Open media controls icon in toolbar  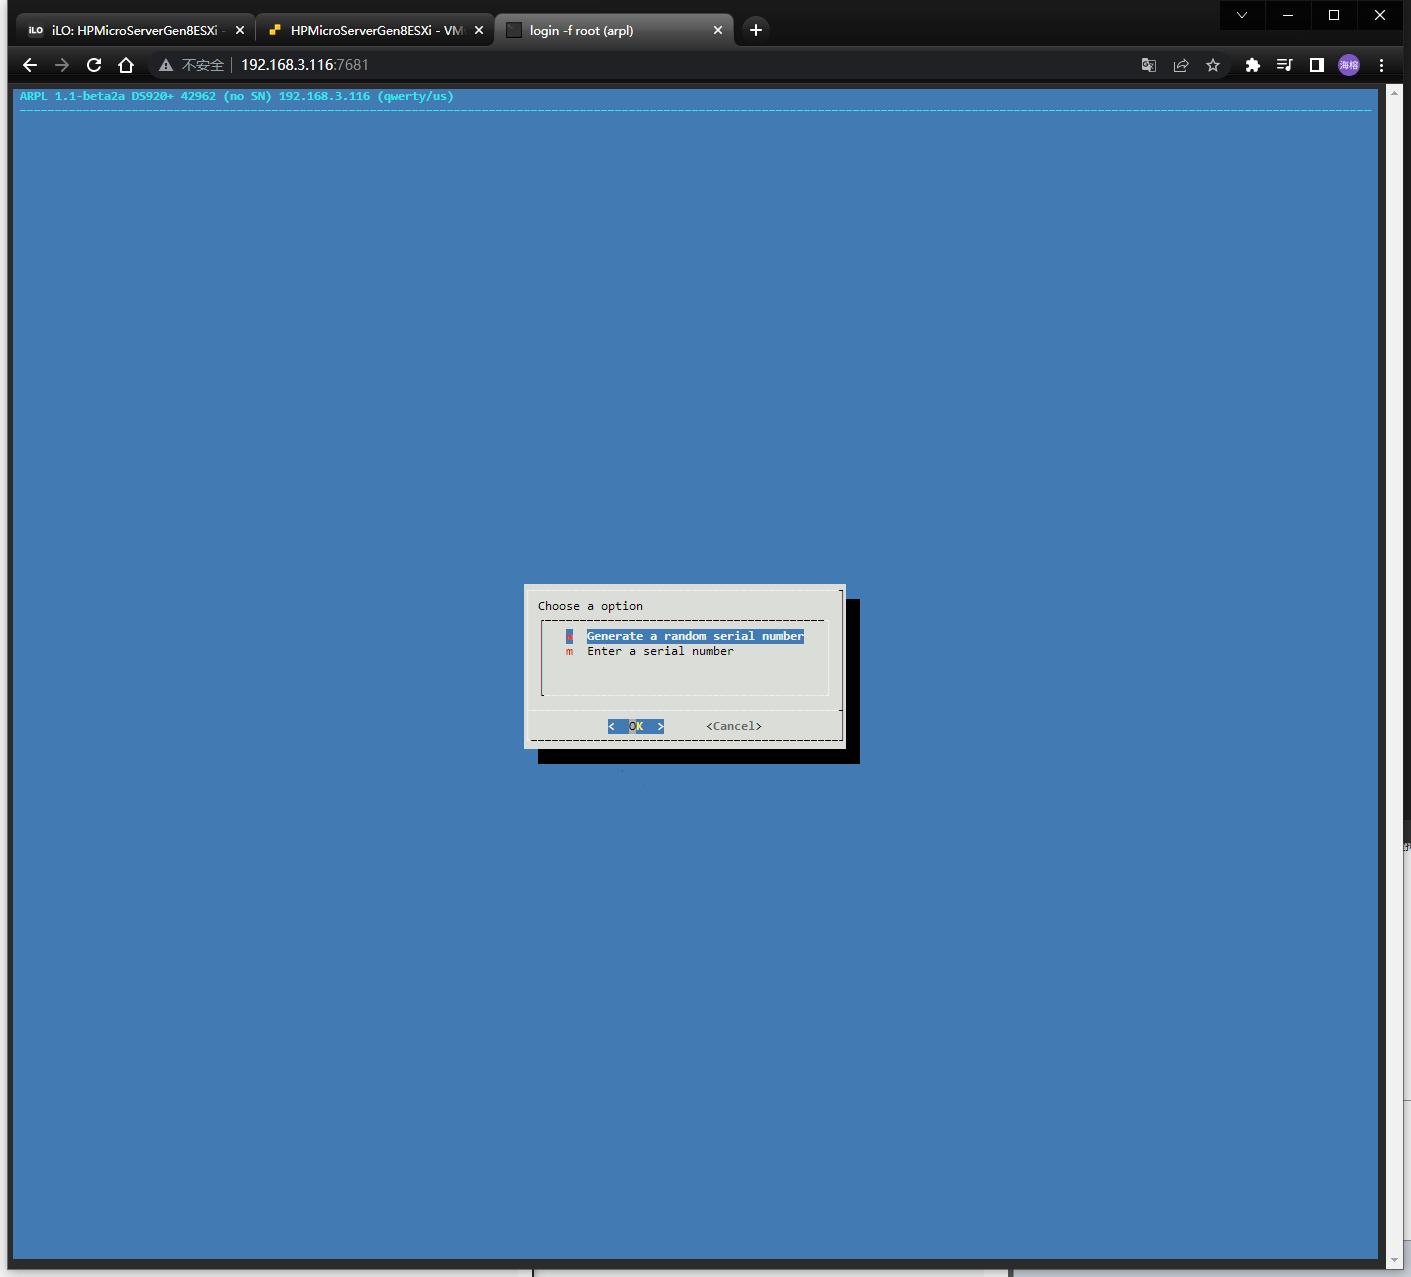tap(1285, 65)
